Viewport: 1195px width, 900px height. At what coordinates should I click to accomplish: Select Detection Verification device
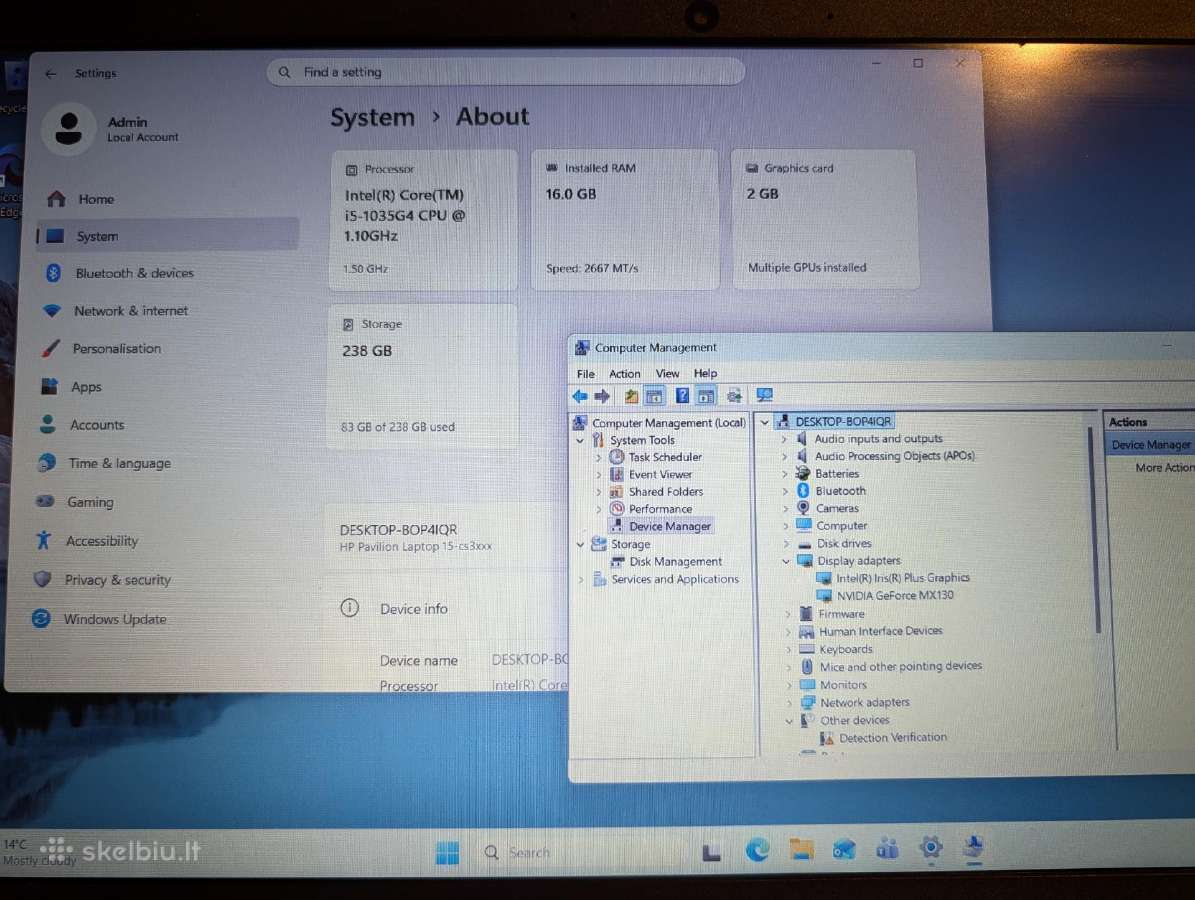pyautogui.click(x=892, y=738)
